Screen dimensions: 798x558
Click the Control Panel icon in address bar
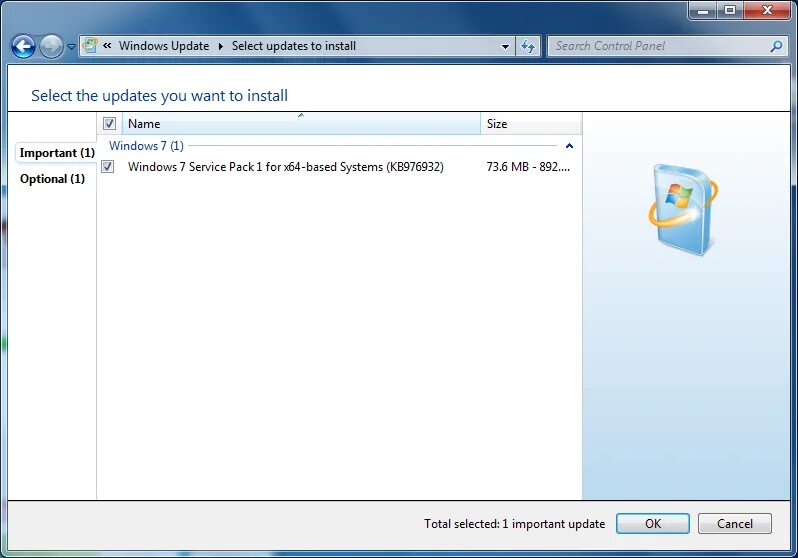coord(90,45)
